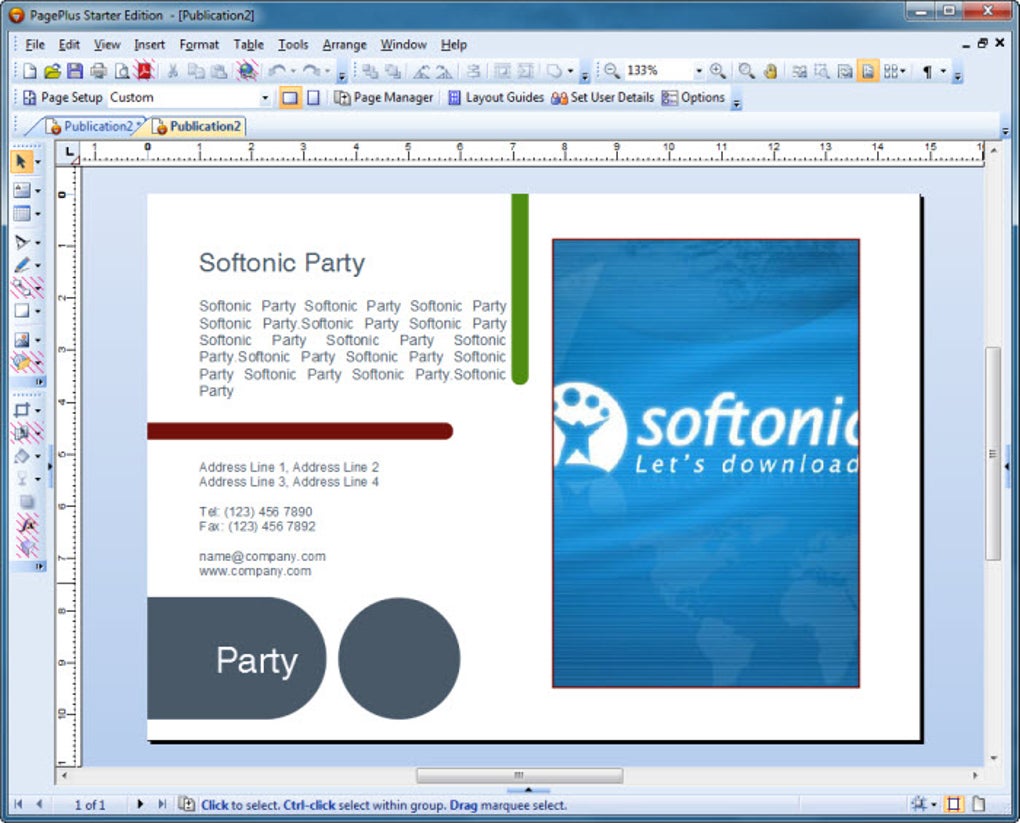The width and height of the screenshot is (1020, 823).
Task: Click Set User Details button
Action: [x=602, y=98]
